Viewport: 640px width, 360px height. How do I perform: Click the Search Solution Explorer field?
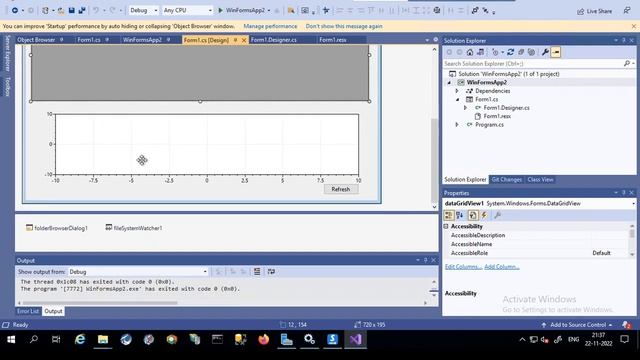click(x=533, y=64)
